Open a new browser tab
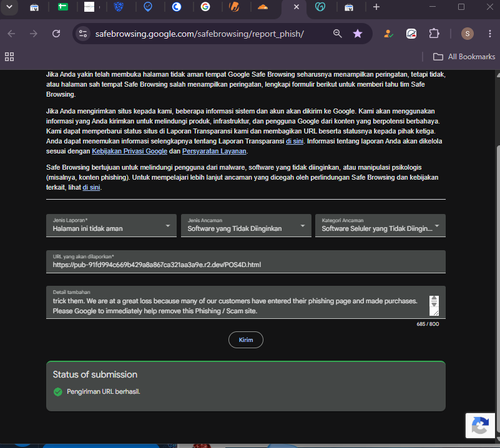Image resolution: width=500 pixels, height=448 pixels. click(376, 7)
